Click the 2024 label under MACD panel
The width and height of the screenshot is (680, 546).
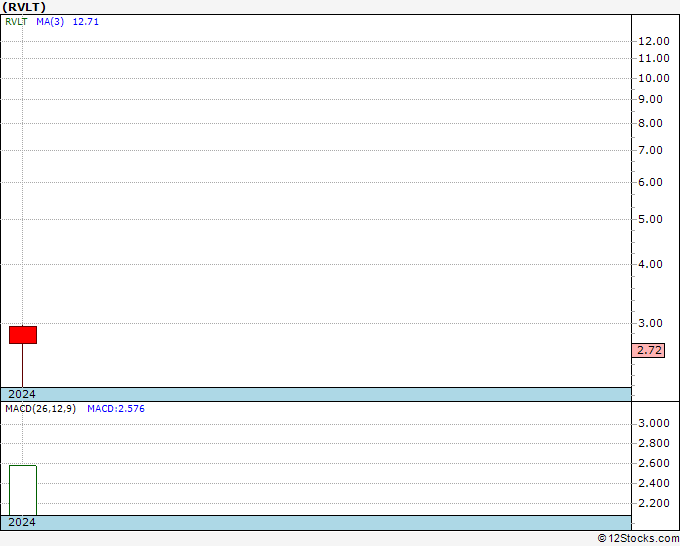coord(22,522)
